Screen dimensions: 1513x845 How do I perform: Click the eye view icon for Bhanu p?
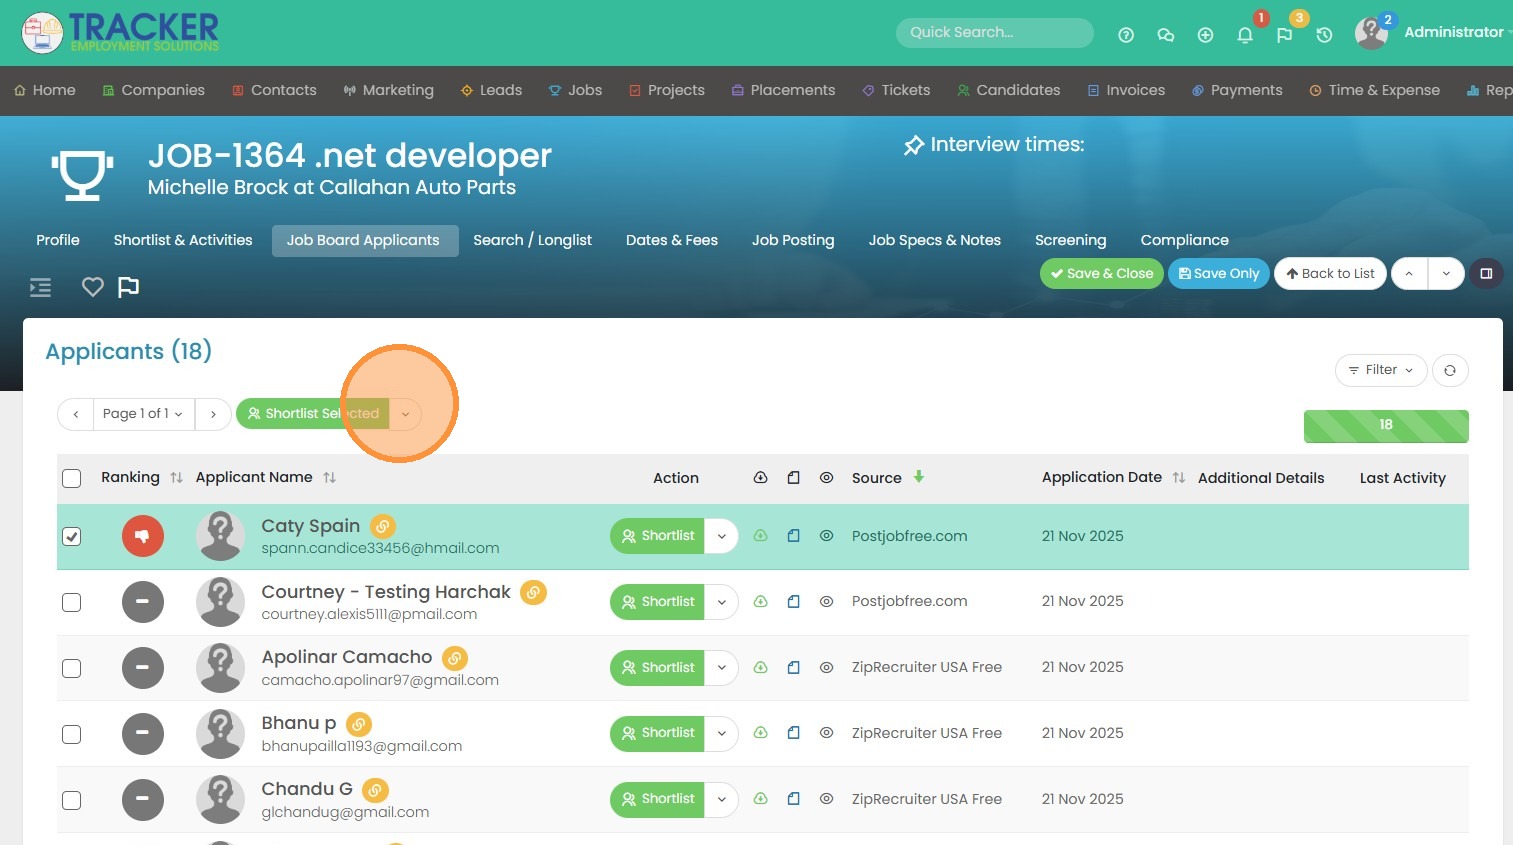tap(826, 733)
